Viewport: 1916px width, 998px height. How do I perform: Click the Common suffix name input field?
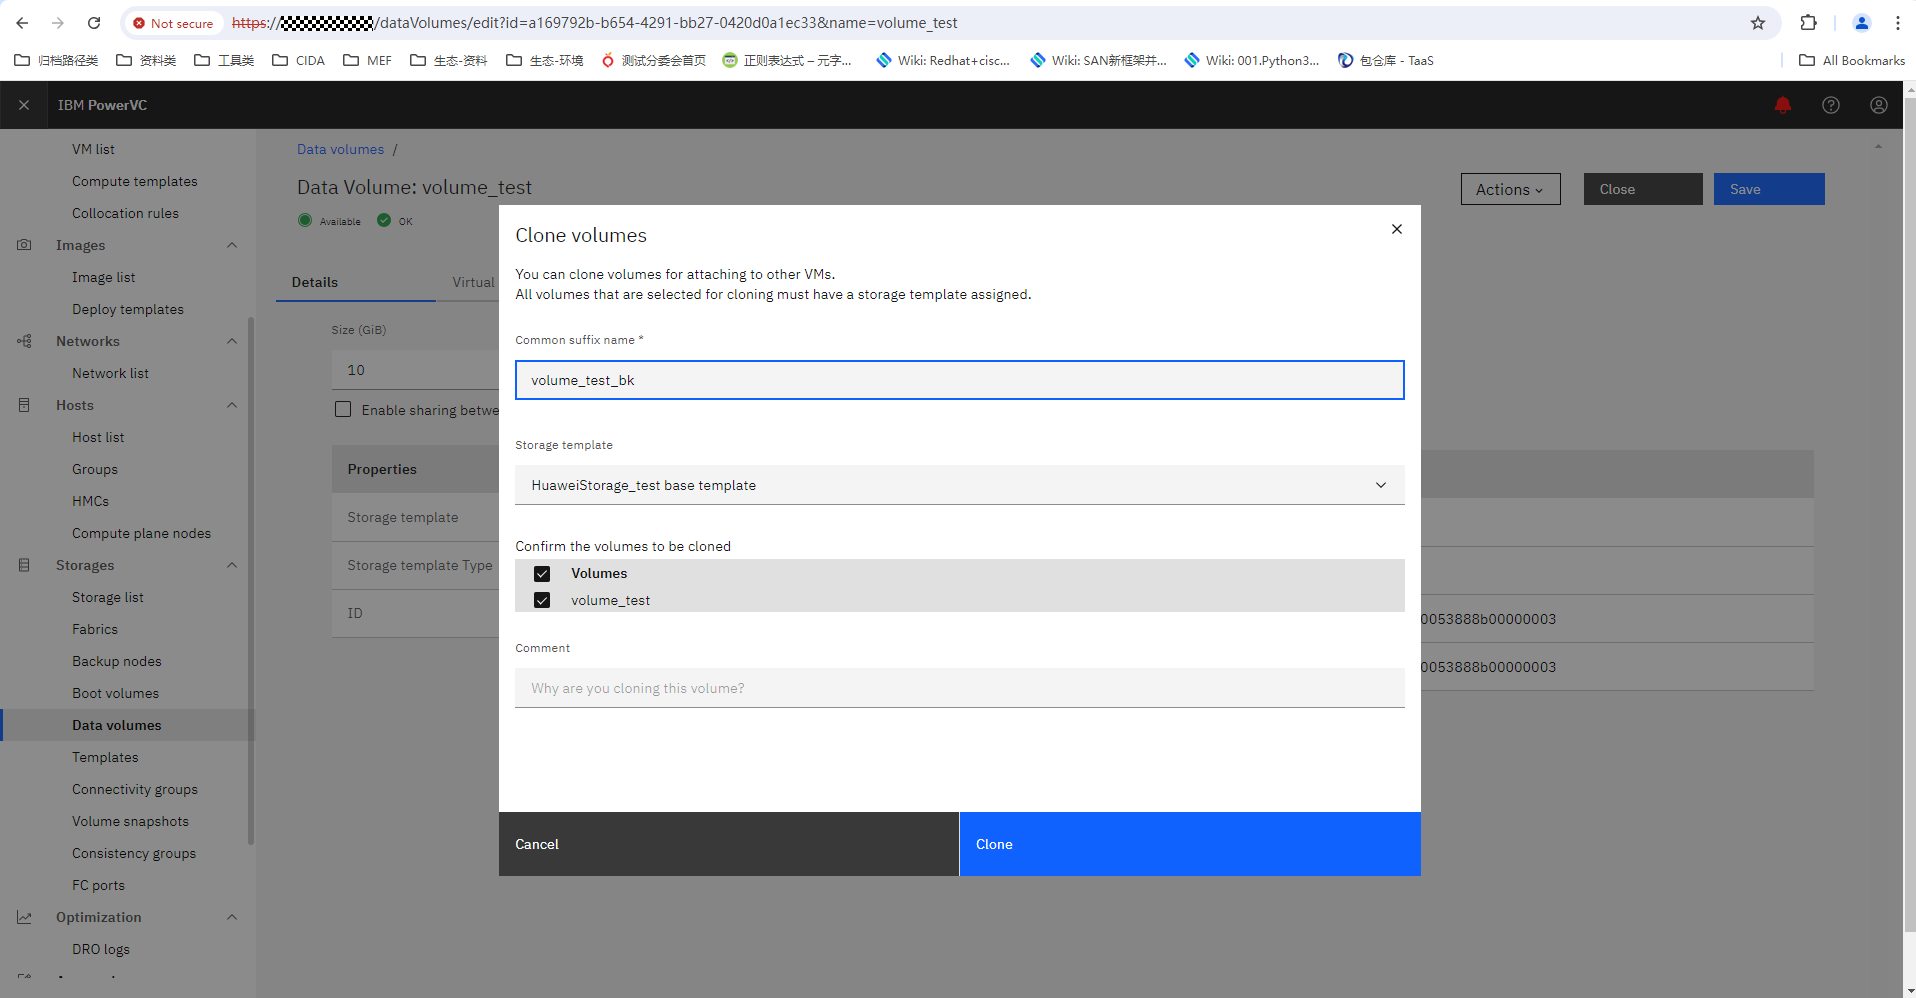point(959,380)
